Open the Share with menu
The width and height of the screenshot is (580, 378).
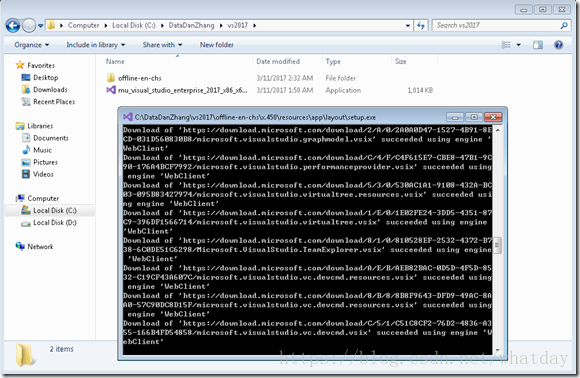[x=162, y=45]
